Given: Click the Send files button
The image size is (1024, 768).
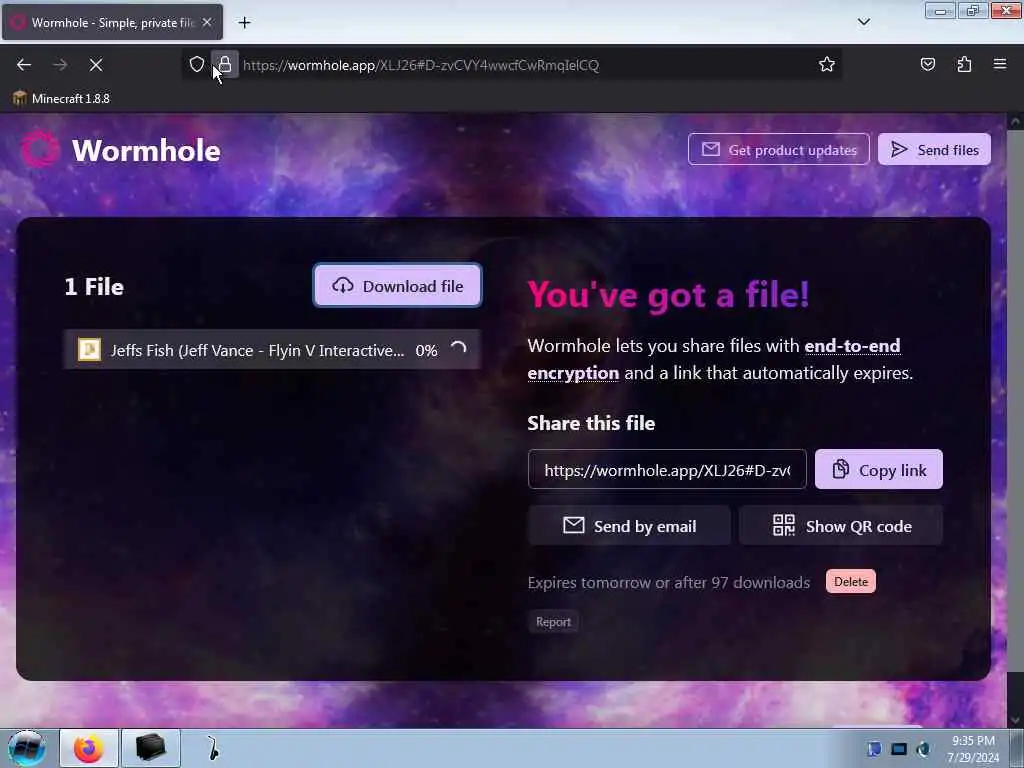Looking at the screenshot, I should (x=934, y=150).
